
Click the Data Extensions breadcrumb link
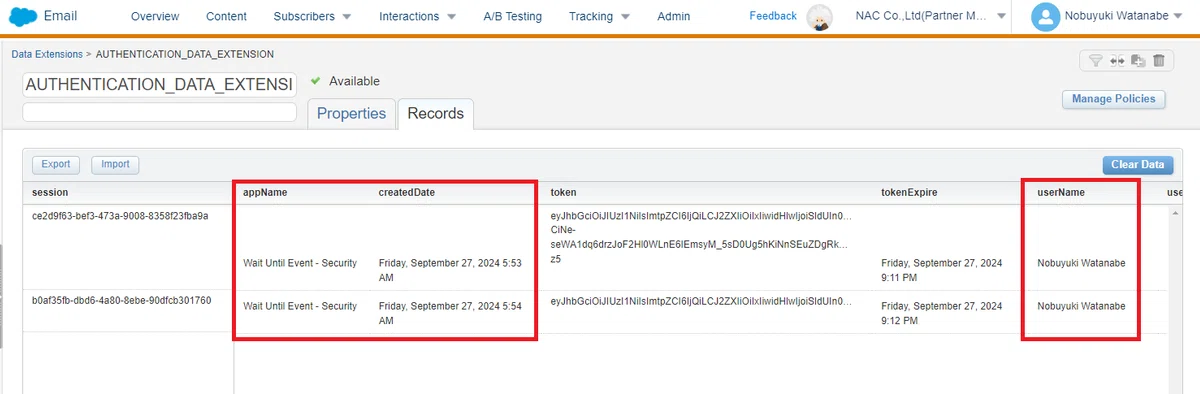pyautogui.click(x=47, y=54)
